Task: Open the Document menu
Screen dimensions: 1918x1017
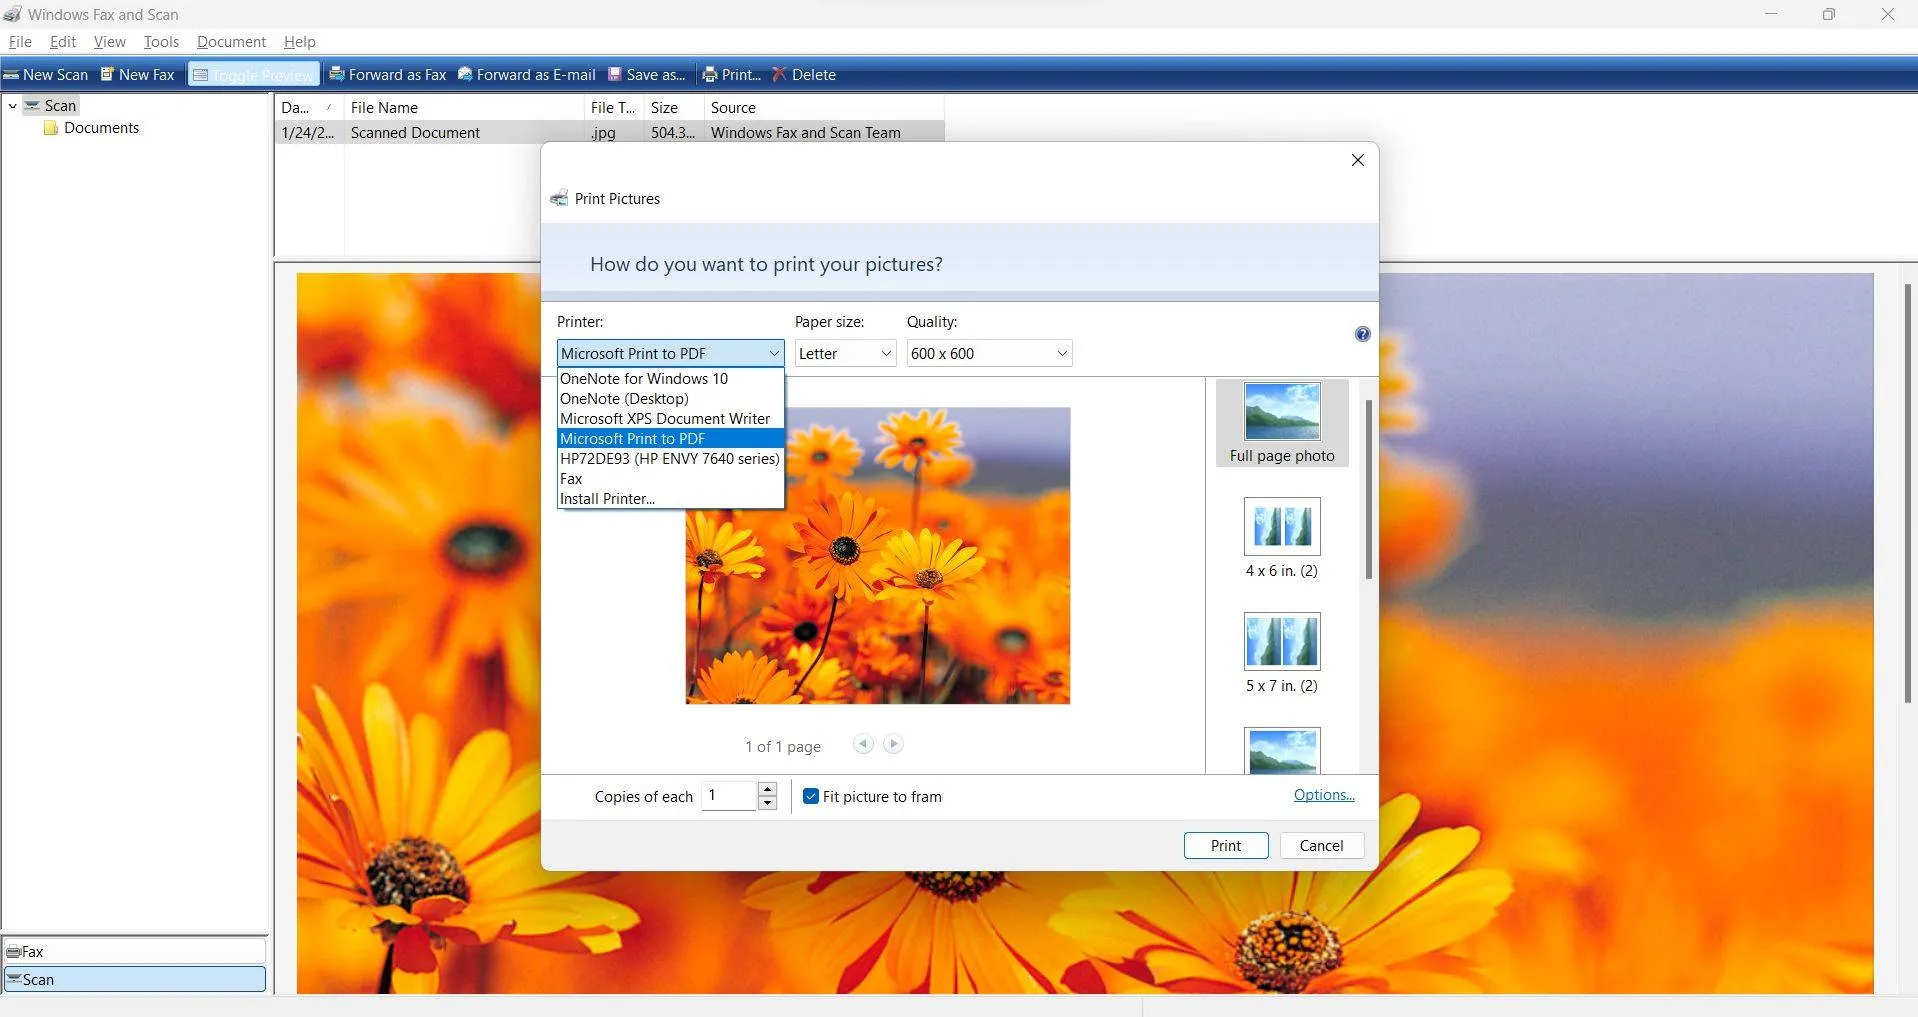Action: click(230, 41)
